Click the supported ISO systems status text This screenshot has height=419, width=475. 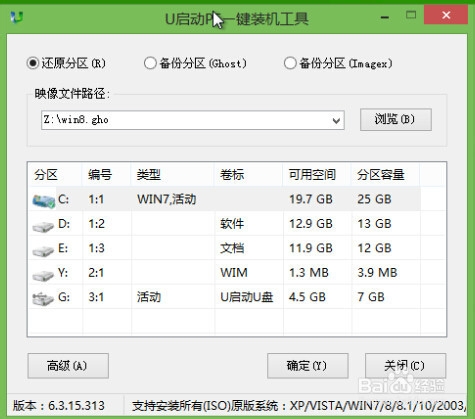299,406
